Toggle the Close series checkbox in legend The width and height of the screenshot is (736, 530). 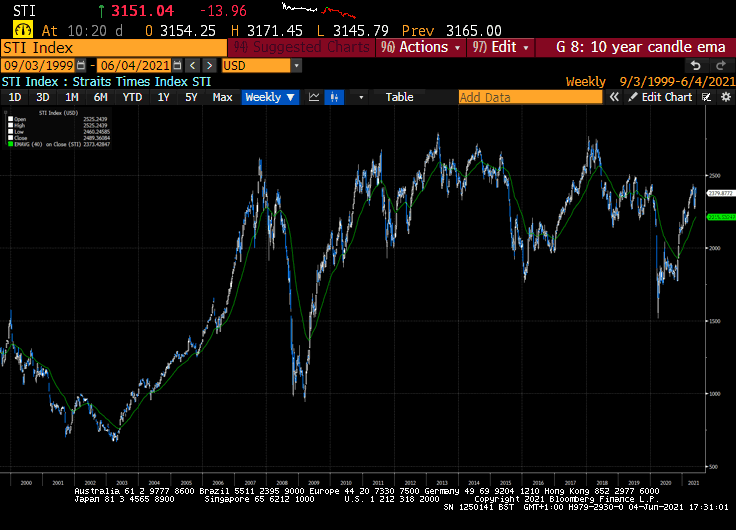(x=10, y=138)
